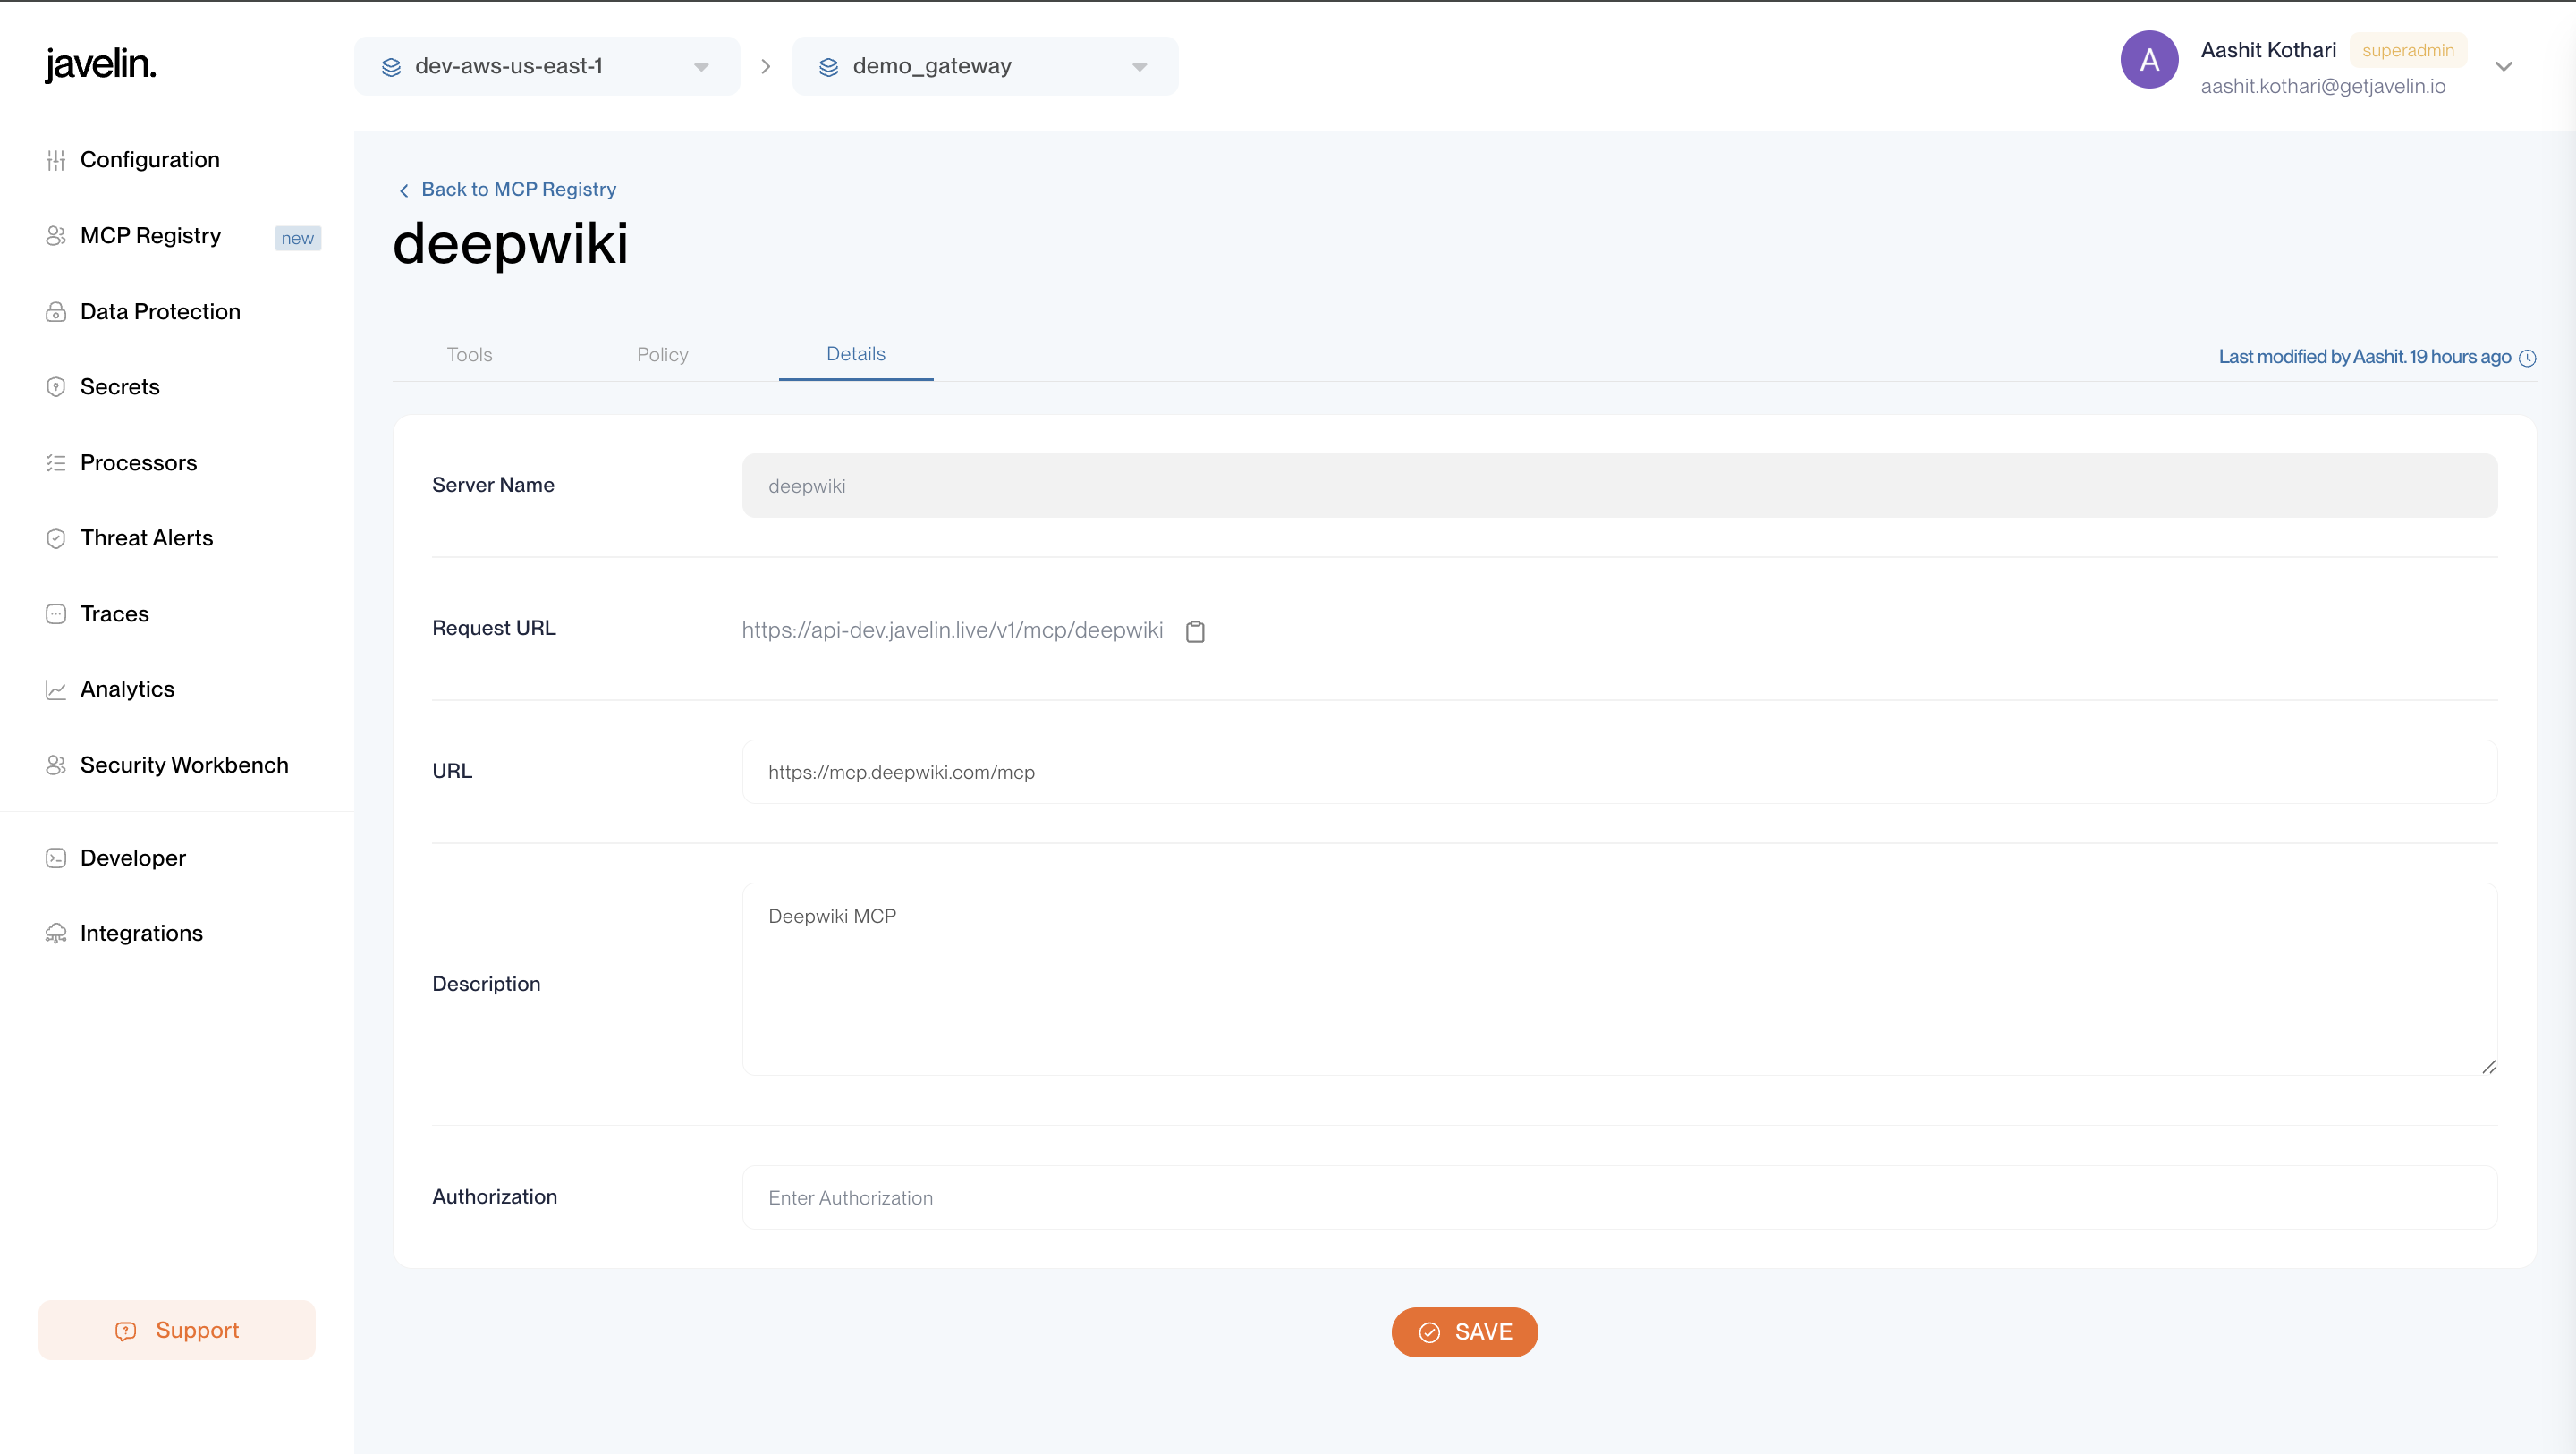Click the Request URL text https://api-dev.javelin.live/v1/mcp/deepwiki
Image resolution: width=2576 pixels, height=1454 pixels.
[952, 630]
